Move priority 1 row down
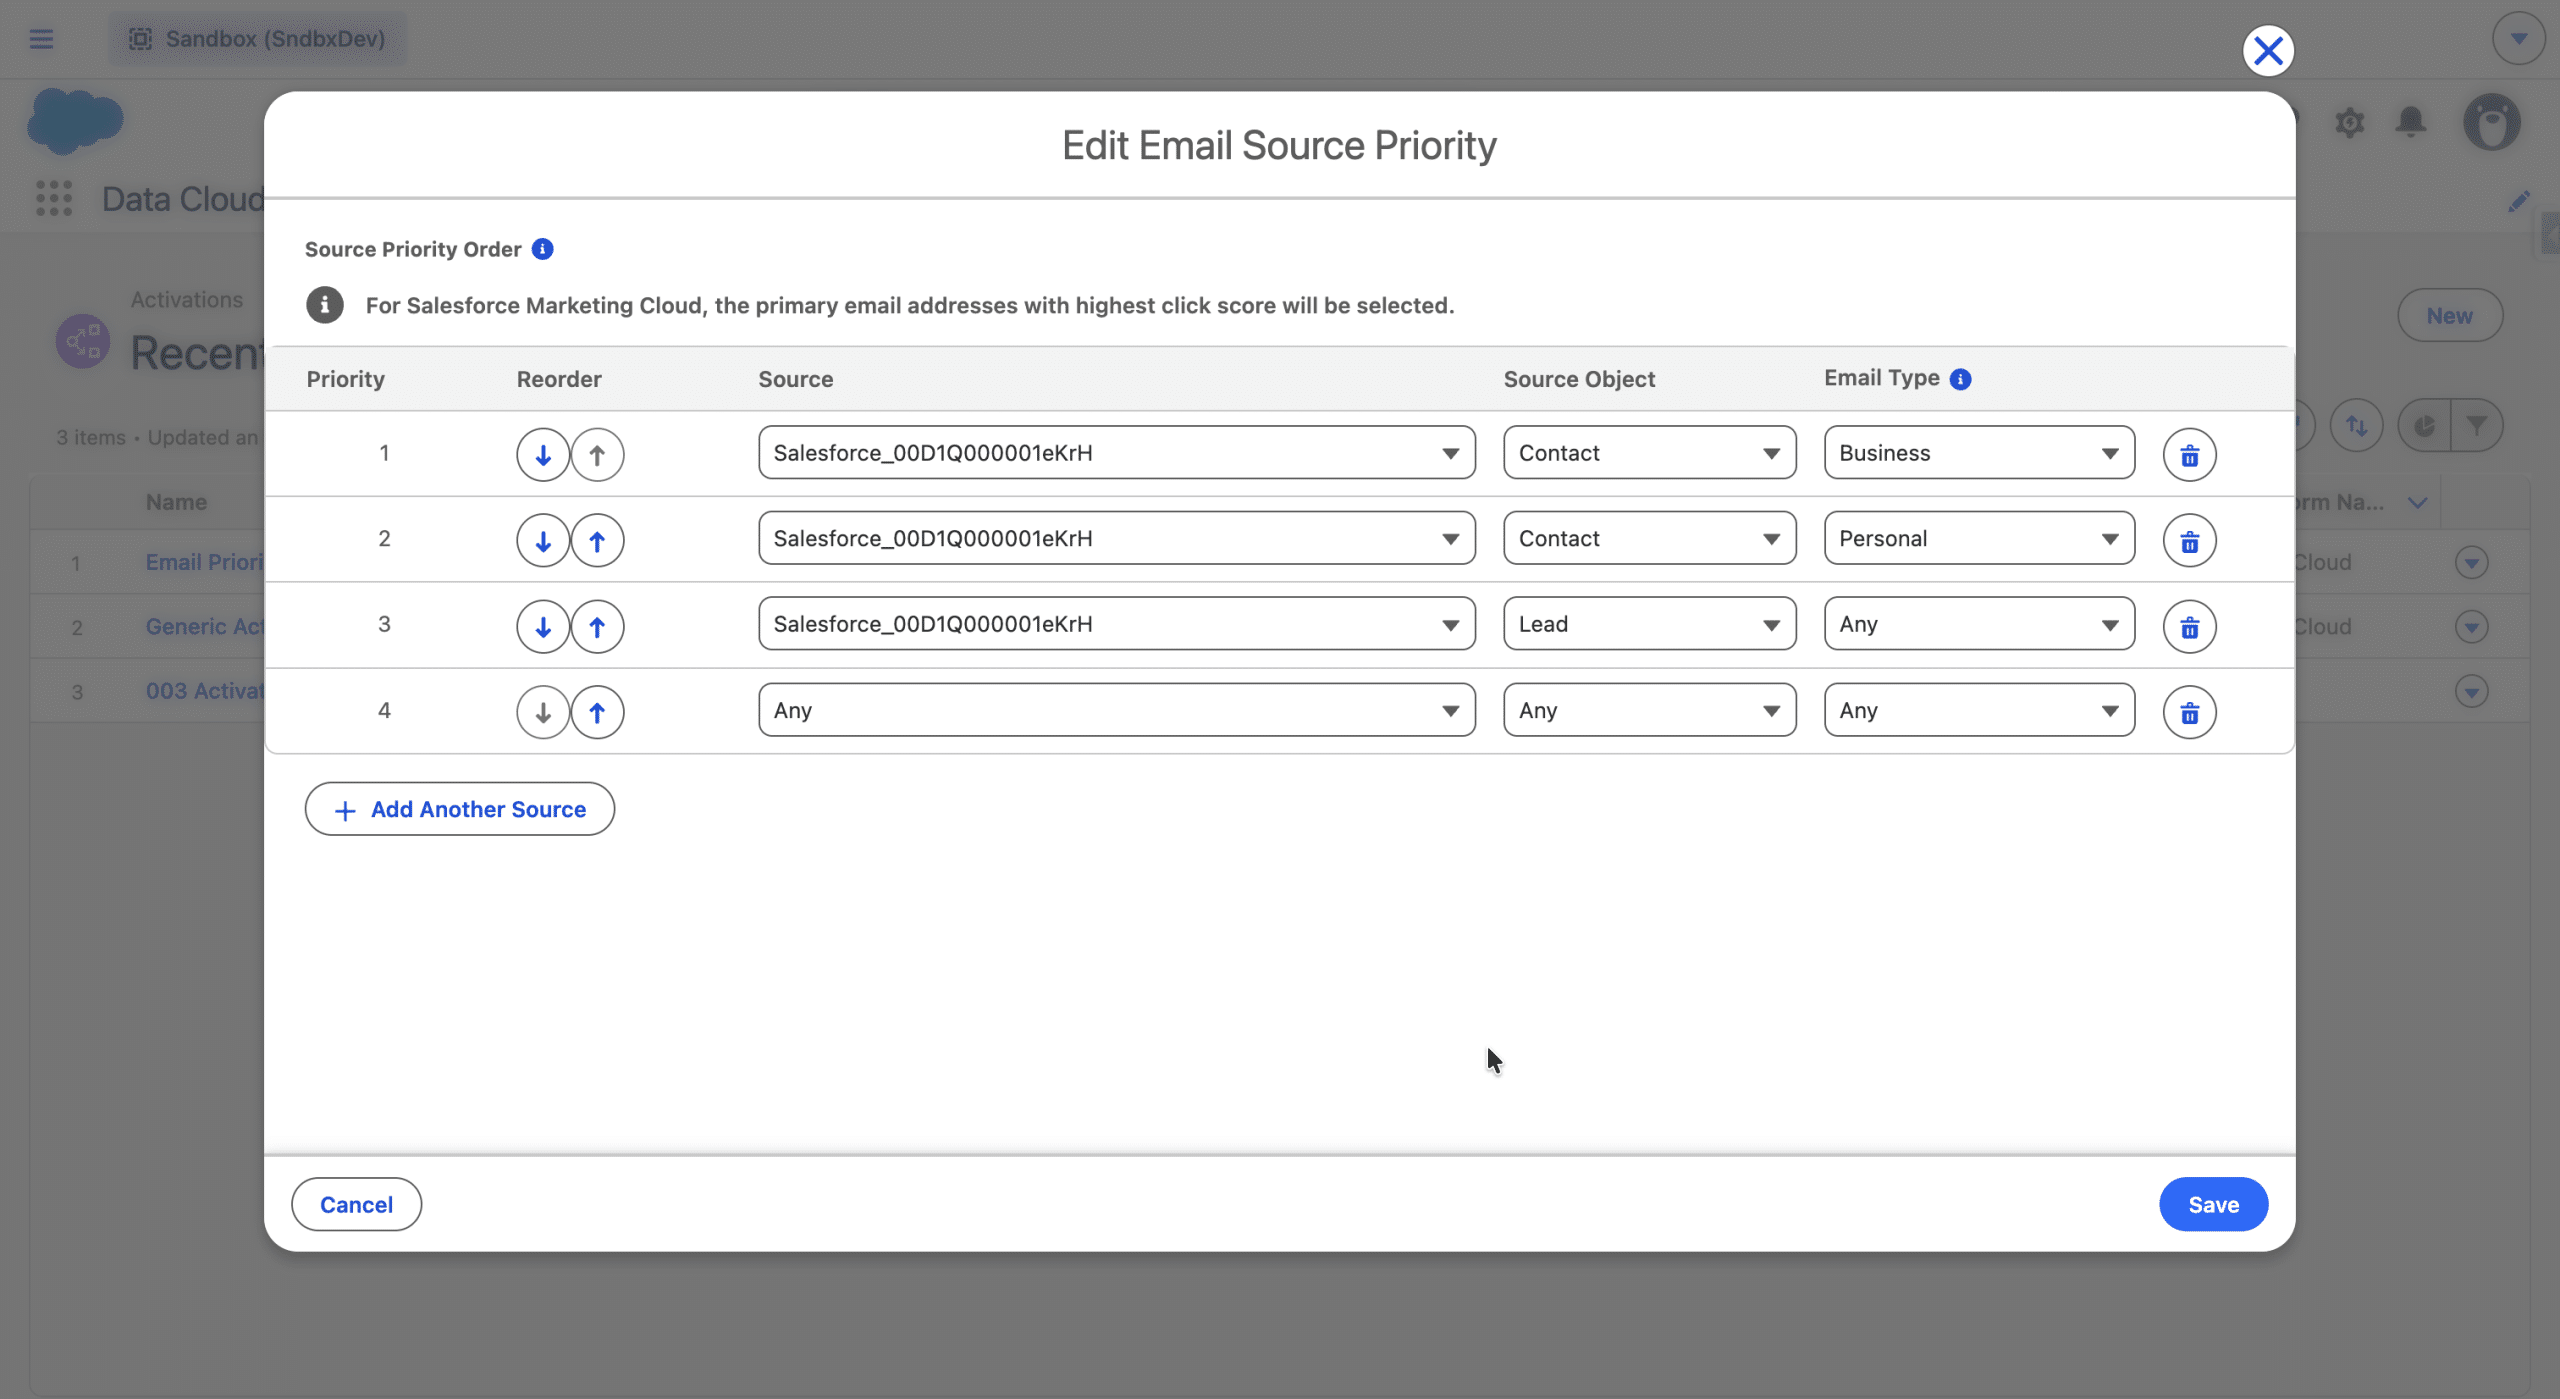This screenshot has width=2560, height=1399. pos(543,455)
